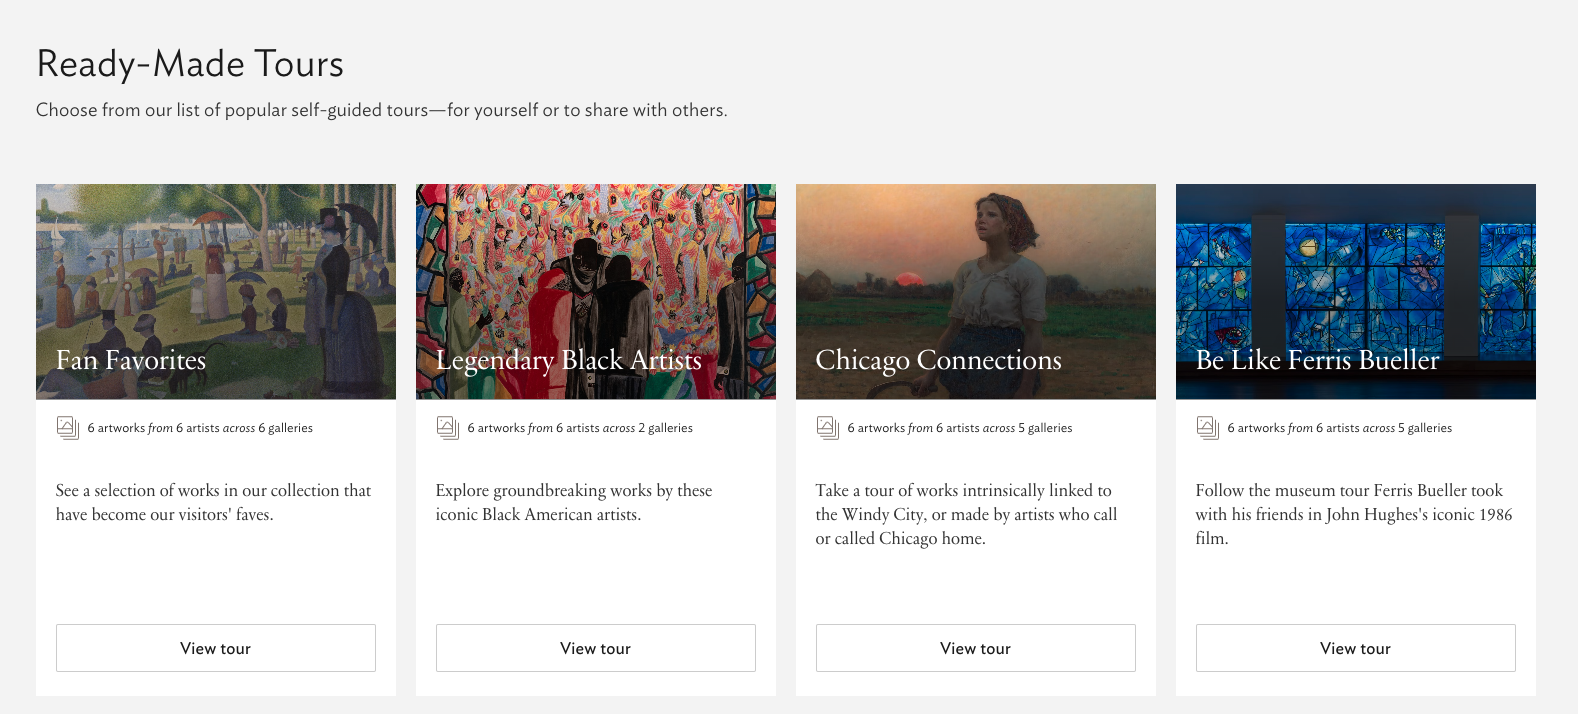
Task: Open the Be Like Ferris Bueller tour title link
Action: click(1317, 360)
